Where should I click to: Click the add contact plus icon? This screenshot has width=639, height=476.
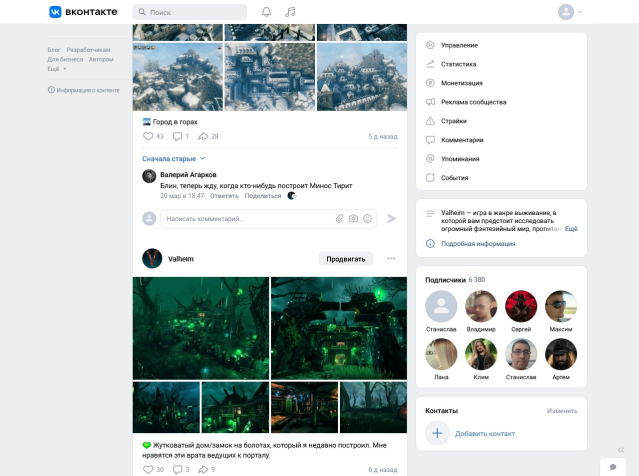click(437, 433)
